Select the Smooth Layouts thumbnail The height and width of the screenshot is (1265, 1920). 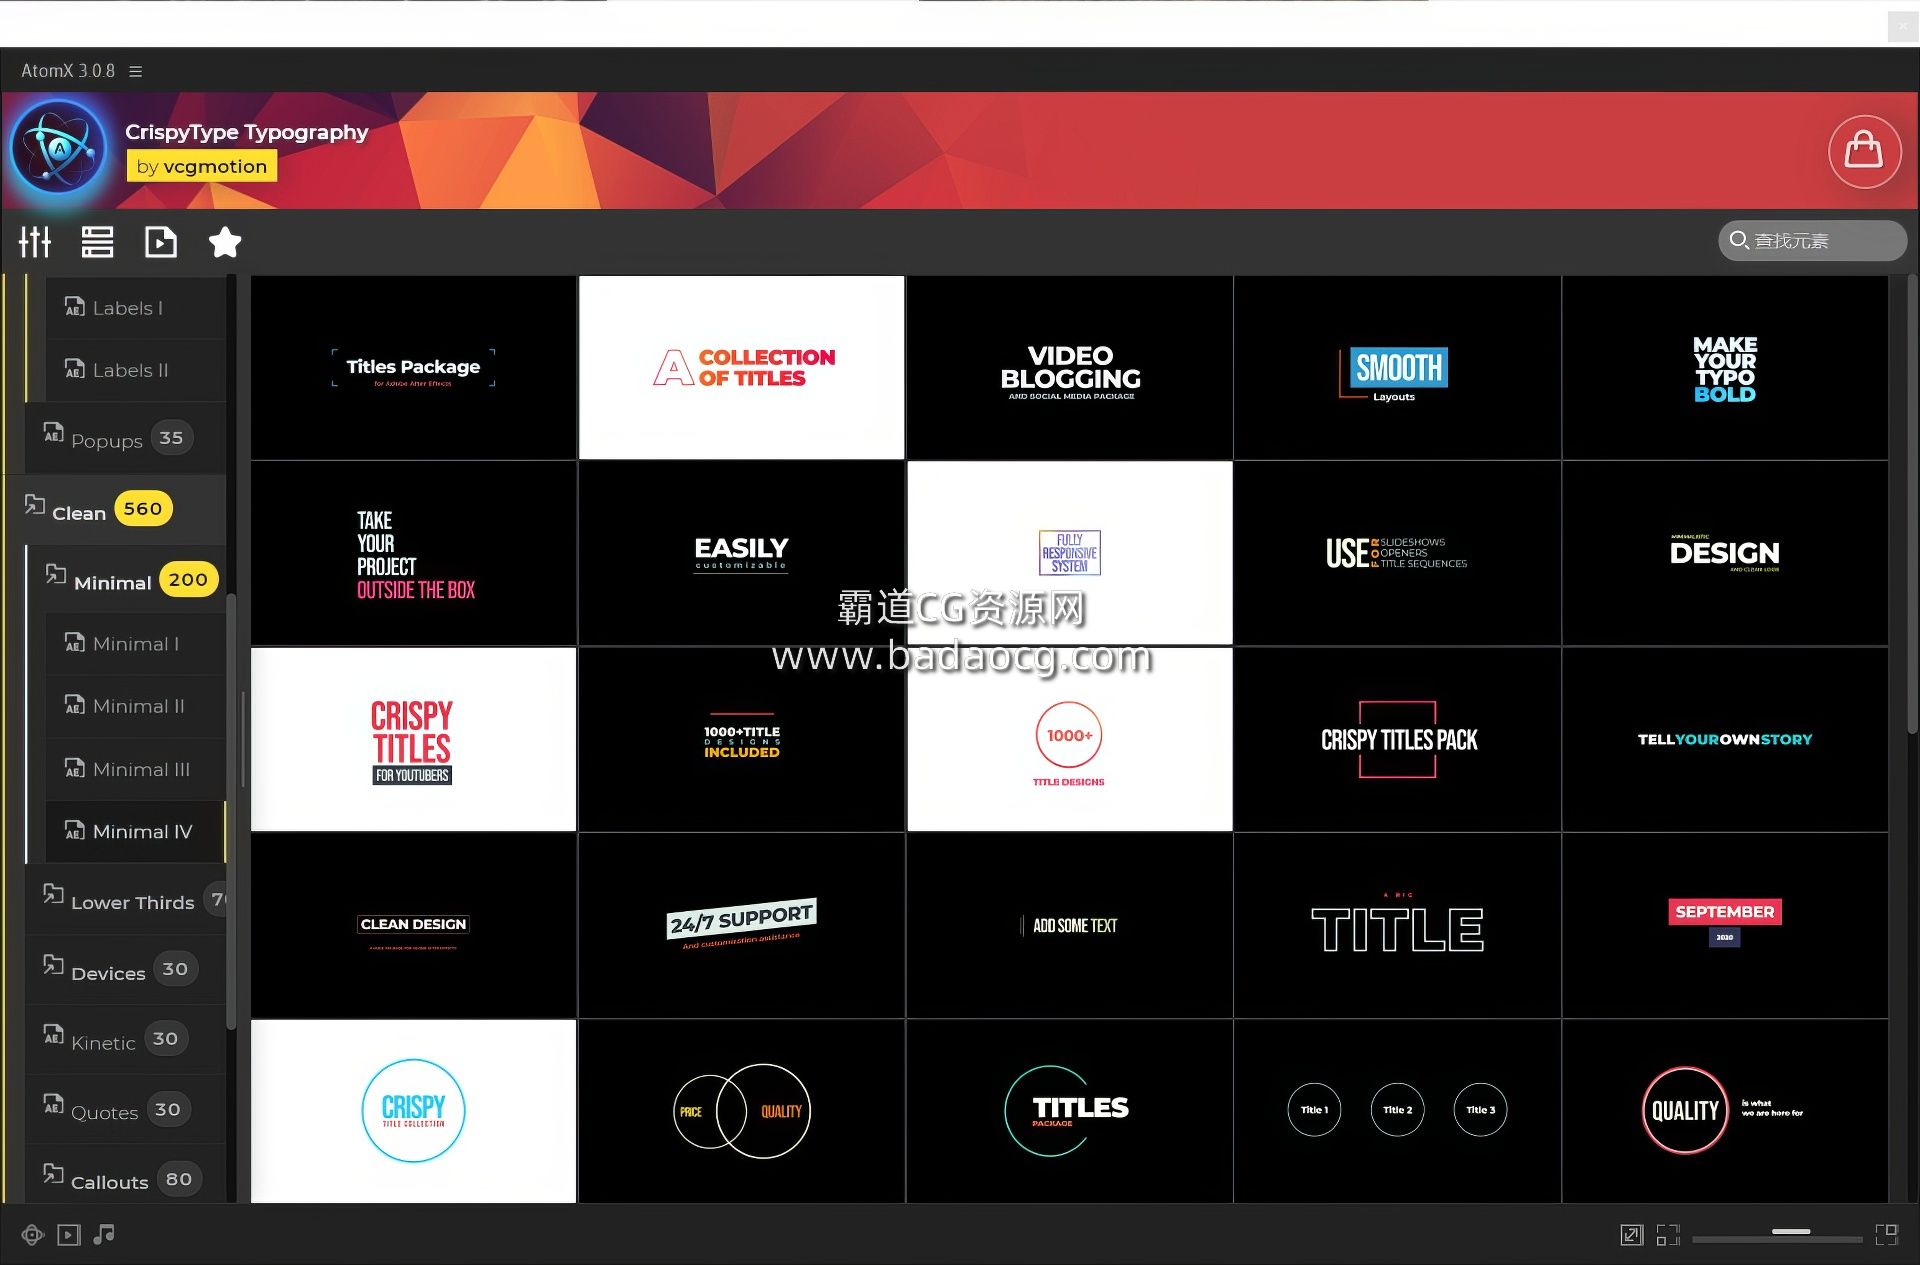1397,368
